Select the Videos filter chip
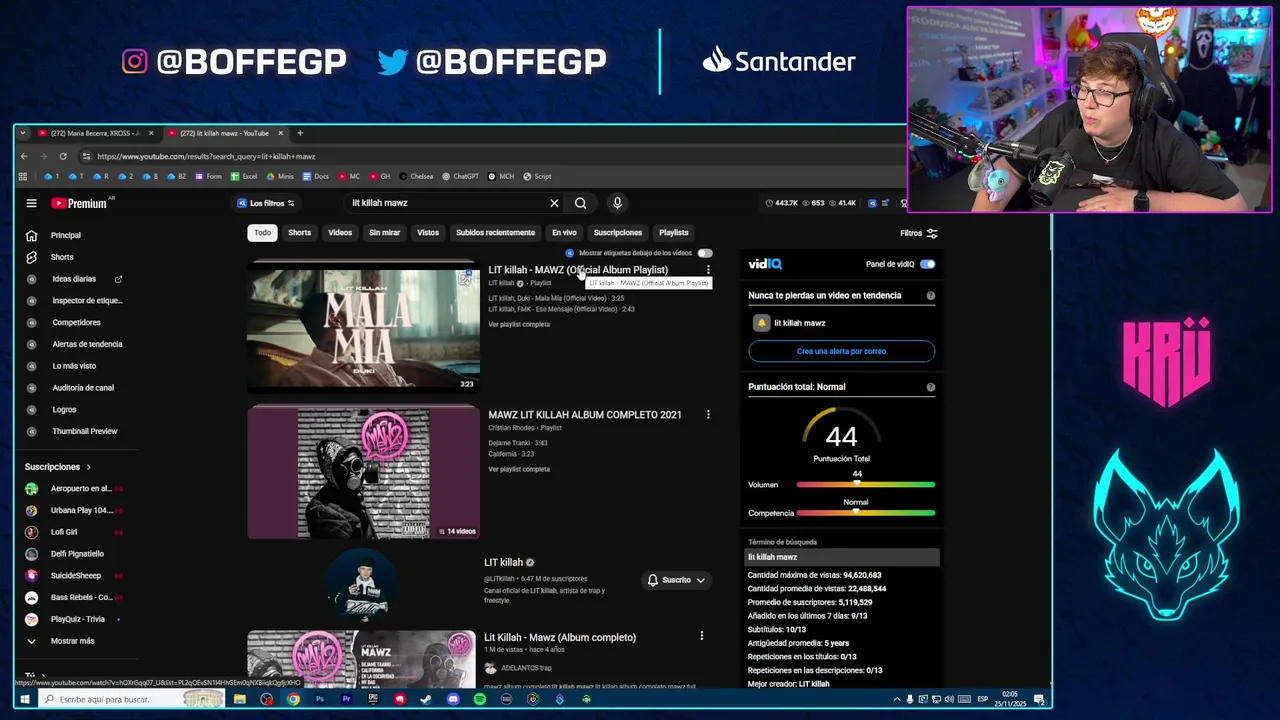The image size is (1280, 720). [x=340, y=233]
